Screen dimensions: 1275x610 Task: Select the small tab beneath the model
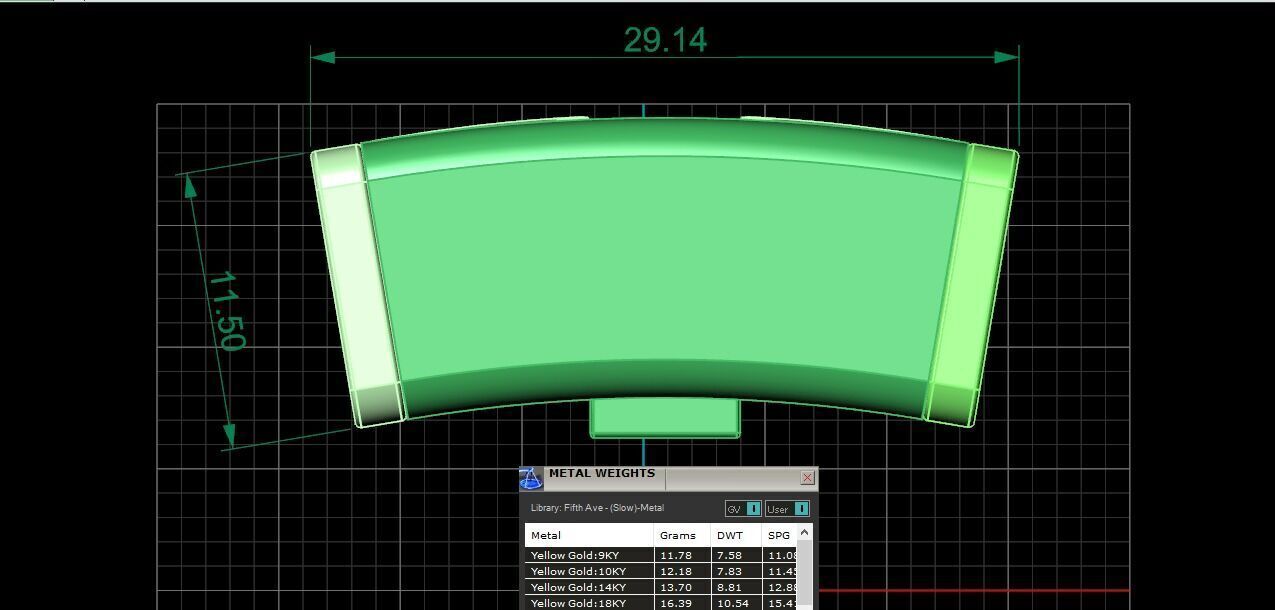[x=665, y=418]
